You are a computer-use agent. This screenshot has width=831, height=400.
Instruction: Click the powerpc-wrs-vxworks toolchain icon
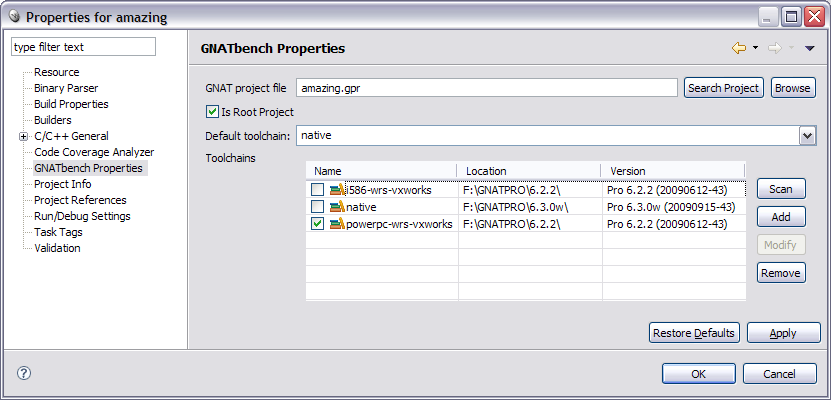(x=337, y=224)
